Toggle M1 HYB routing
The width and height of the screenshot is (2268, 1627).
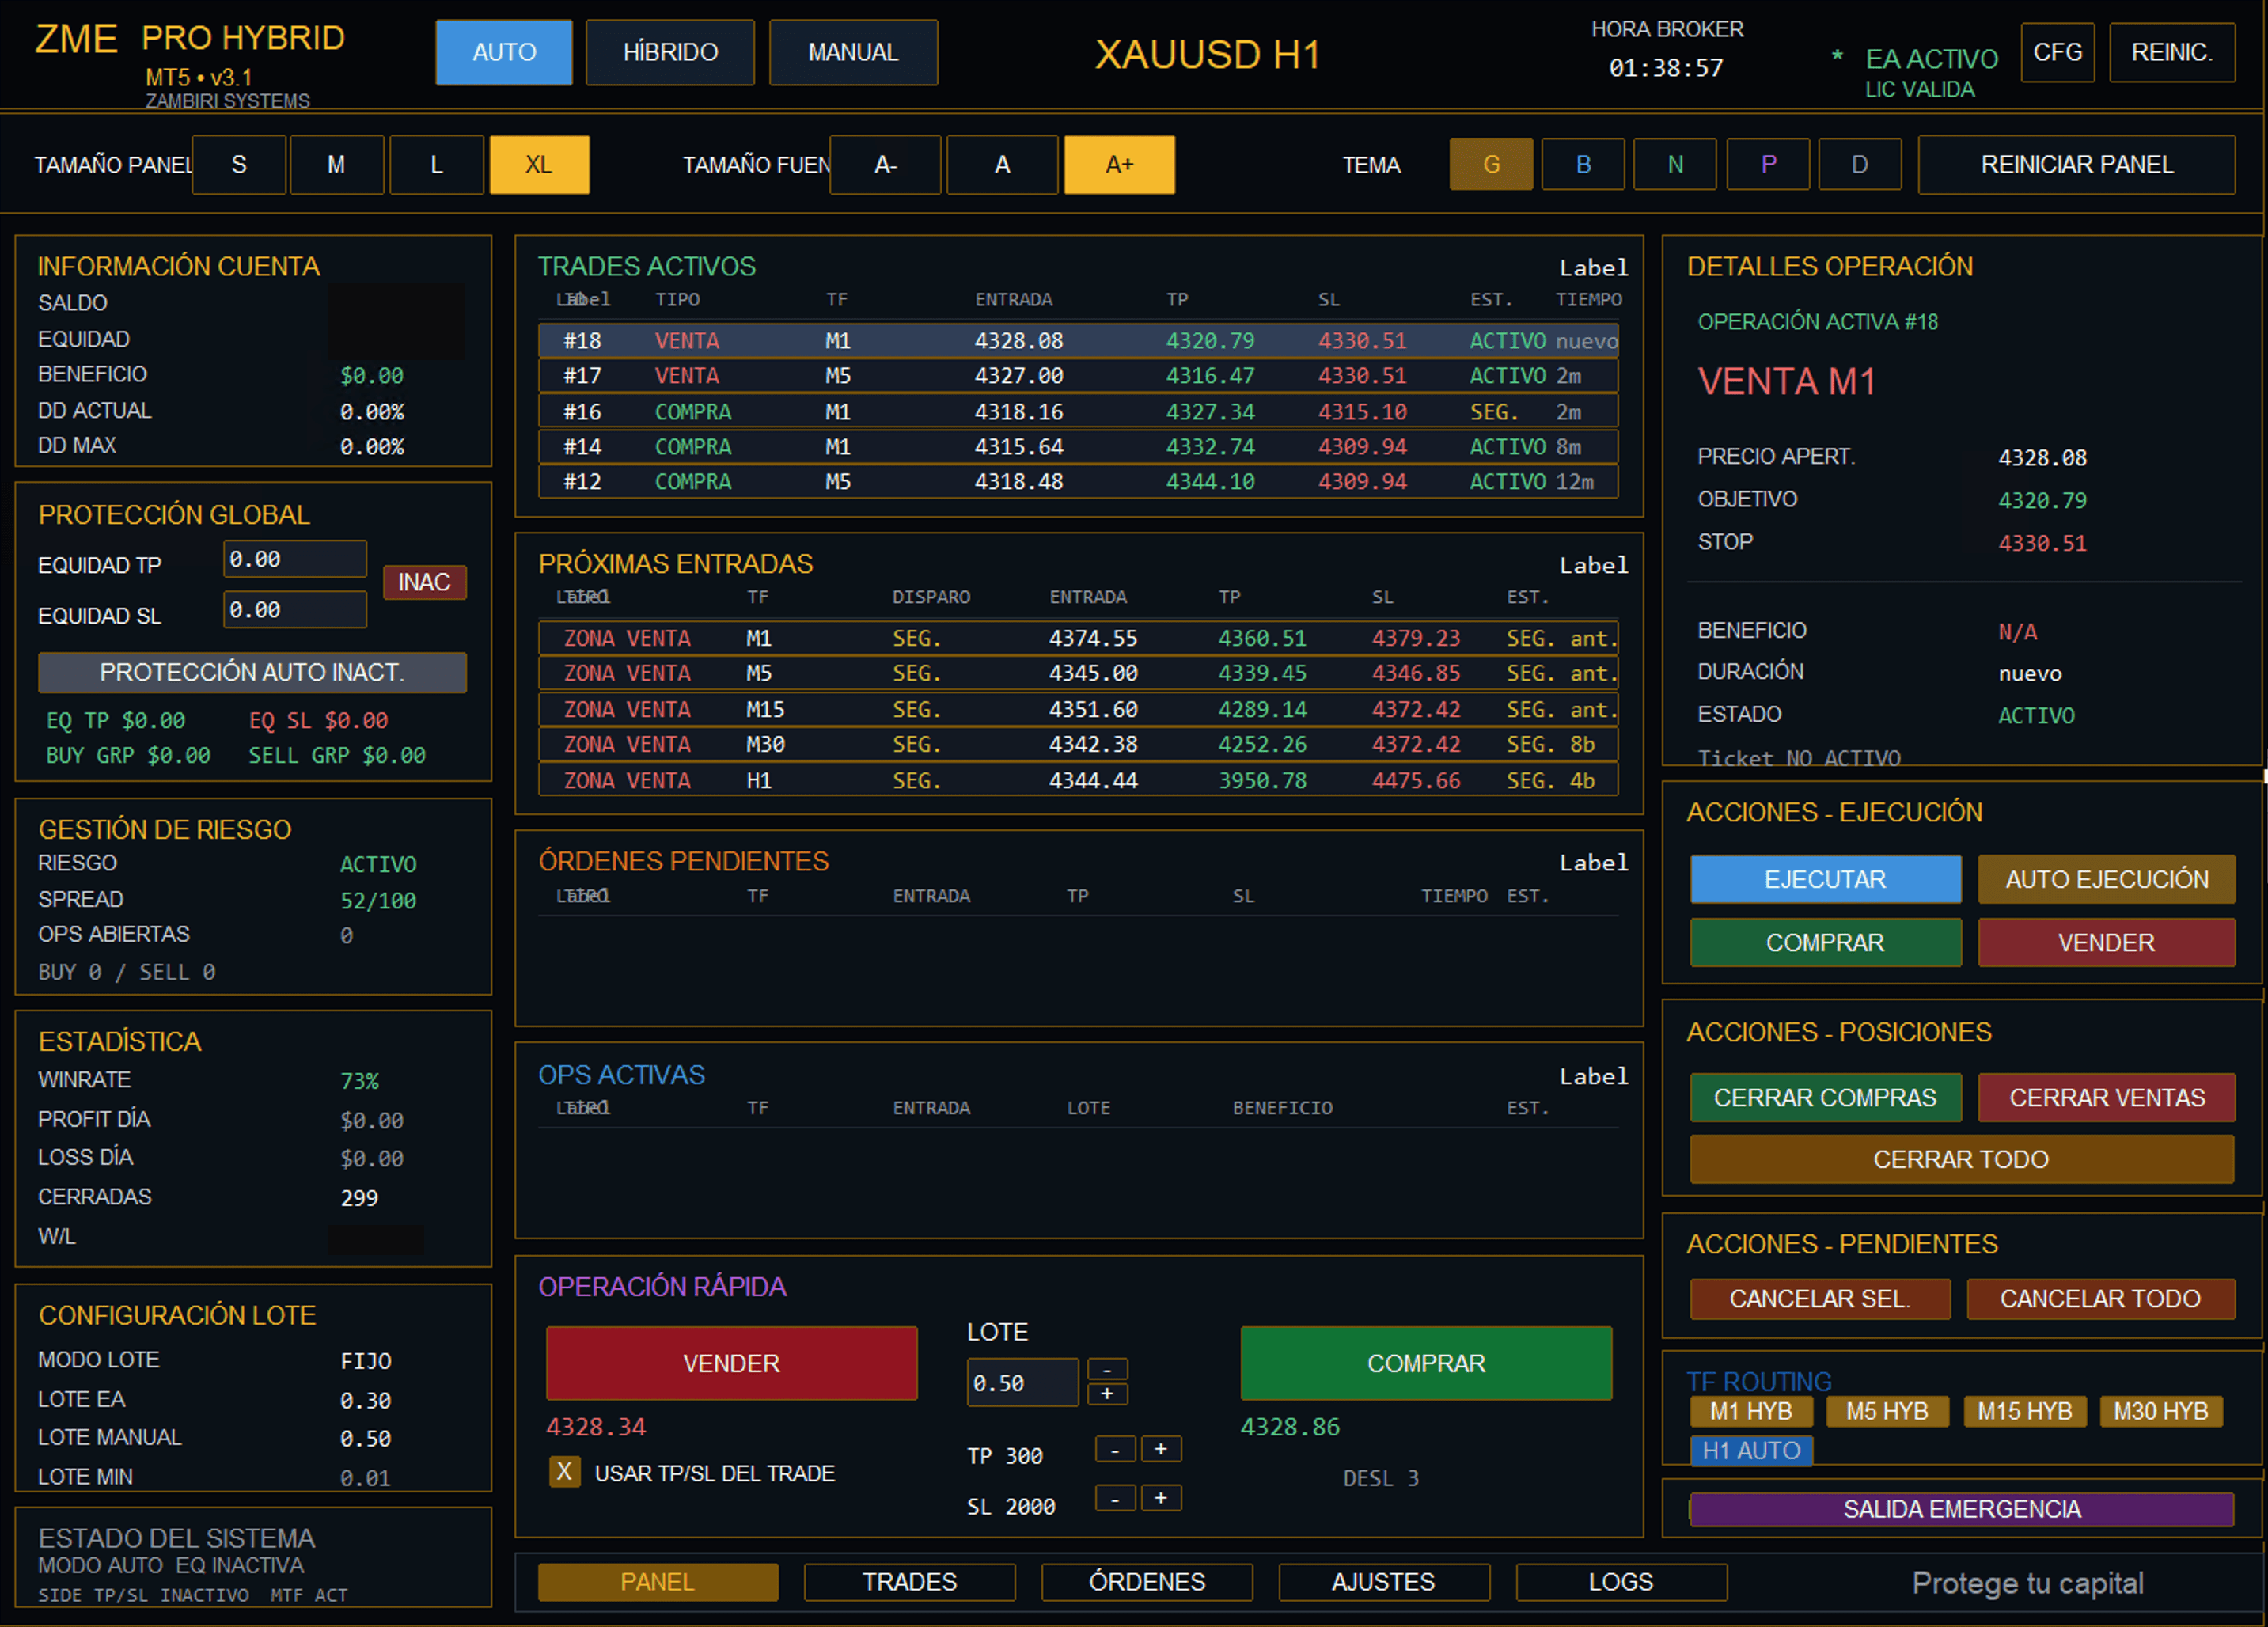pyautogui.click(x=1751, y=1411)
